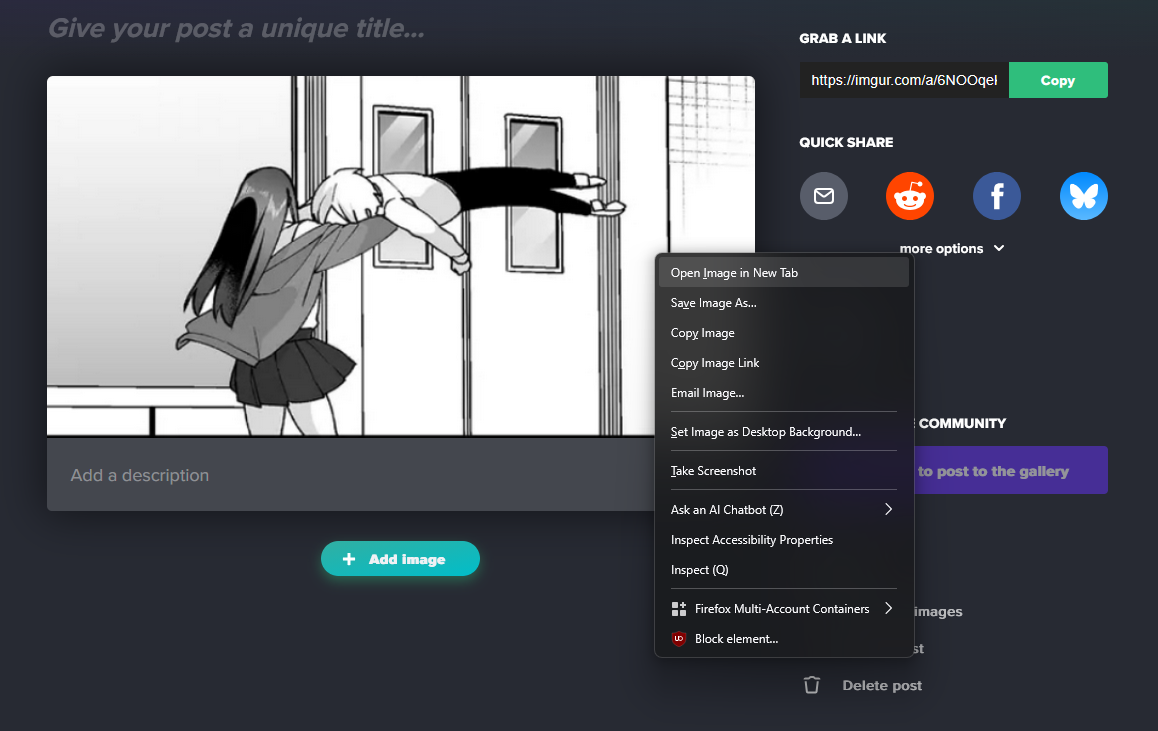Click the uBlock Origin shield icon
This screenshot has height=731, width=1158.
tap(679, 639)
